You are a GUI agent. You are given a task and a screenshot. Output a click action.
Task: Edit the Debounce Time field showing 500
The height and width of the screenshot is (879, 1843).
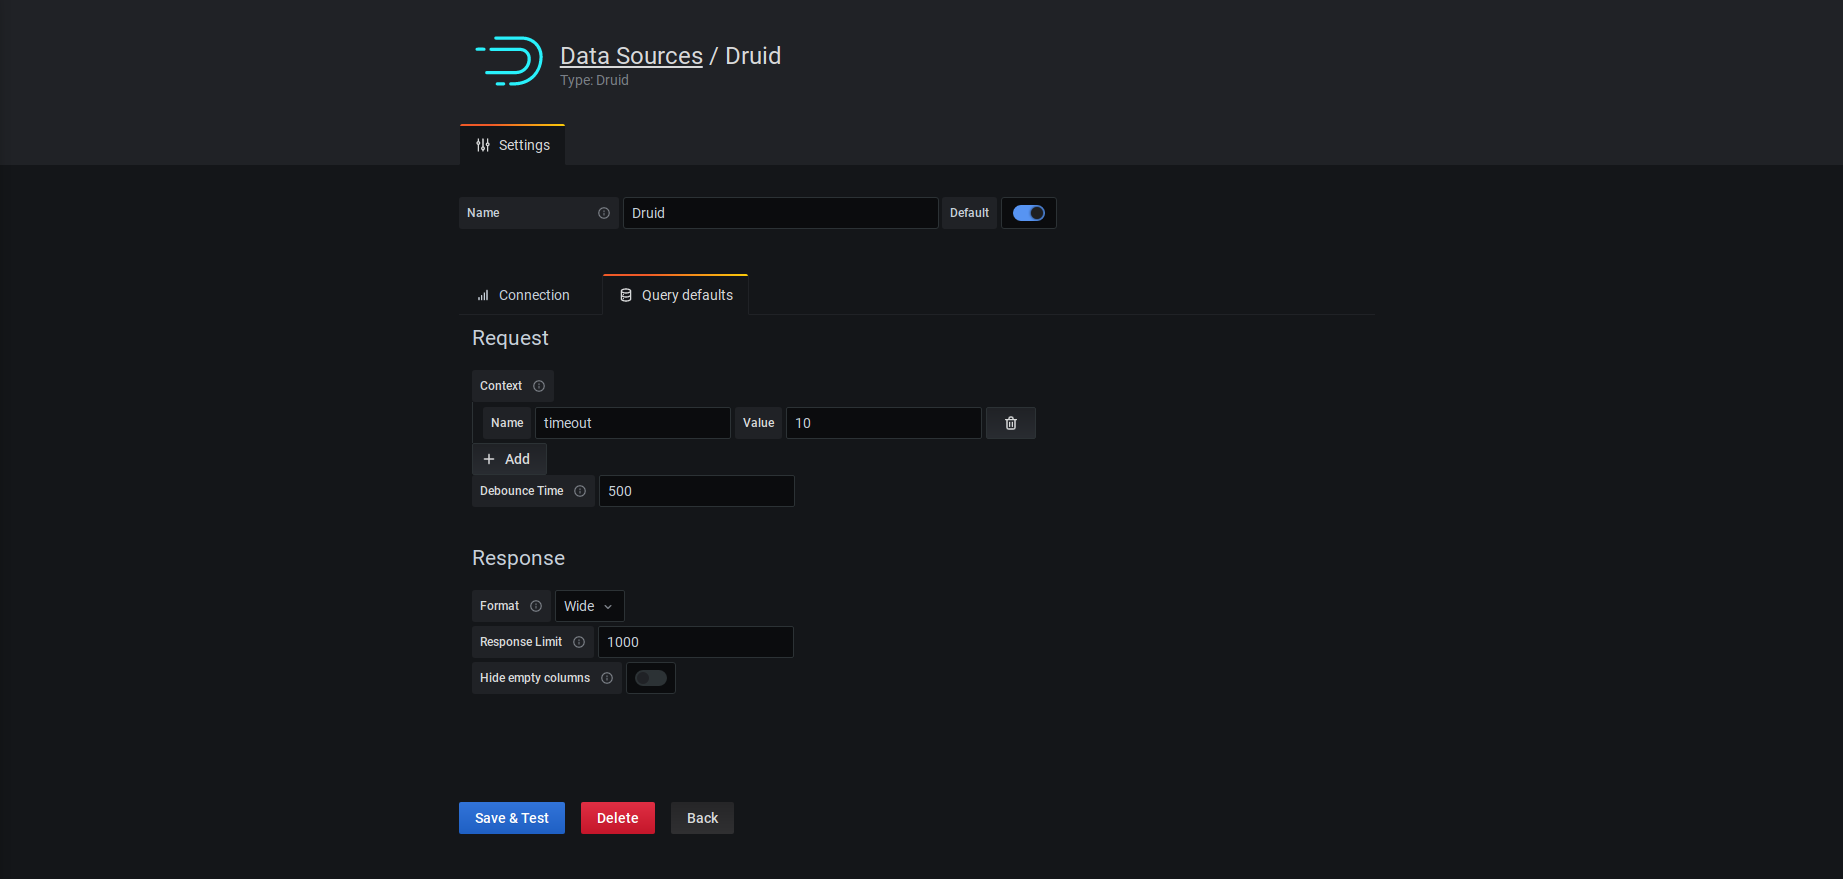coord(696,491)
